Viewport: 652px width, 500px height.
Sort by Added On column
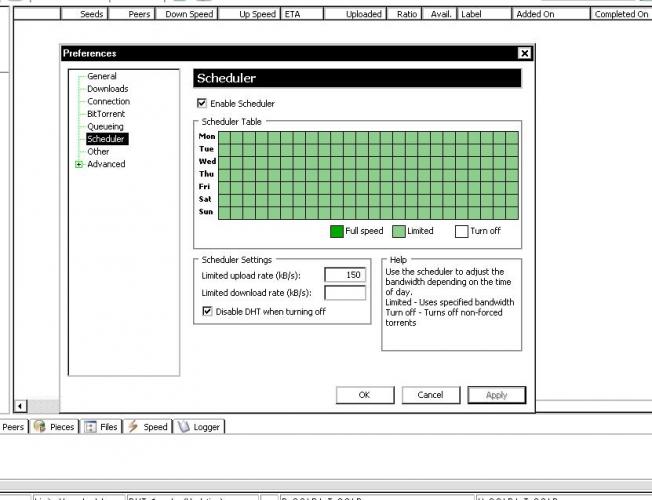(551, 14)
